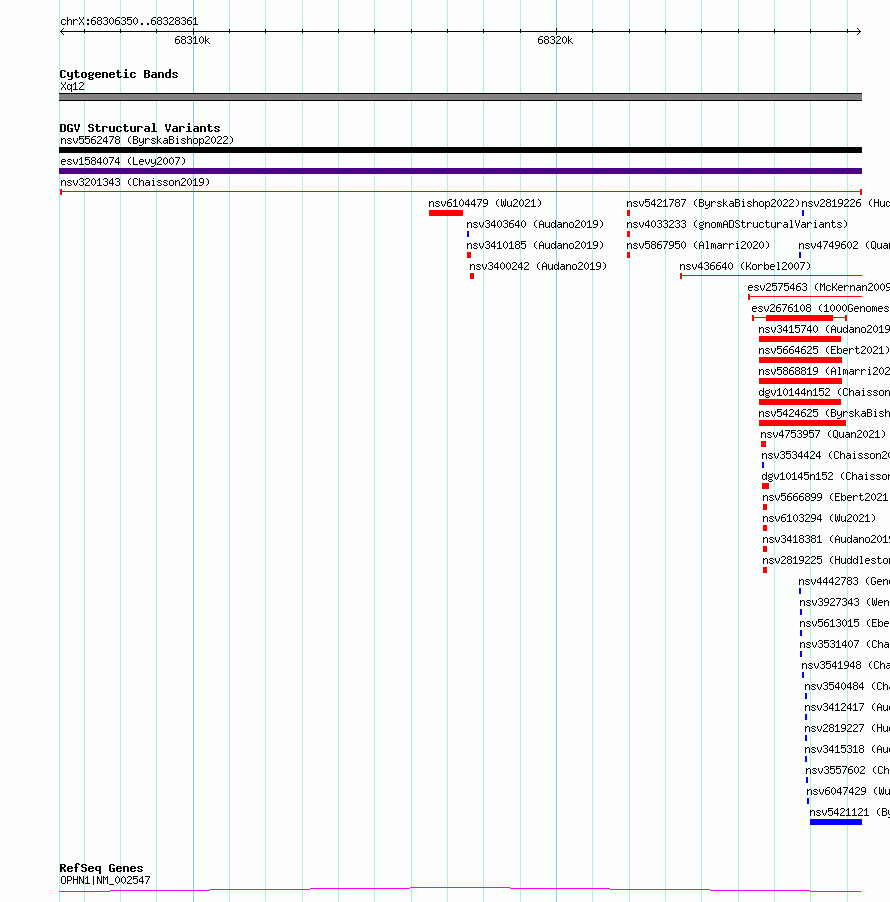Click nsv5867950 (Almarri2020) label
This screenshot has height=902, width=890.
point(698,245)
